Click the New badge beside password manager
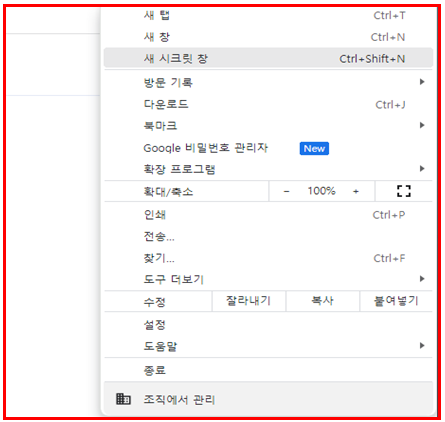This screenshot has height=422, width=445. (314, 148)
